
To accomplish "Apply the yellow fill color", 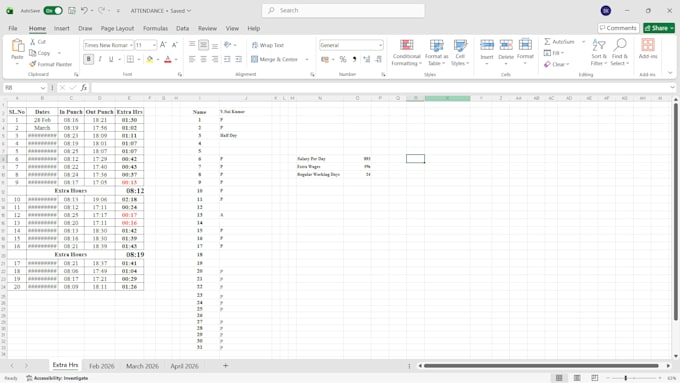I will (x=150, y=59).
